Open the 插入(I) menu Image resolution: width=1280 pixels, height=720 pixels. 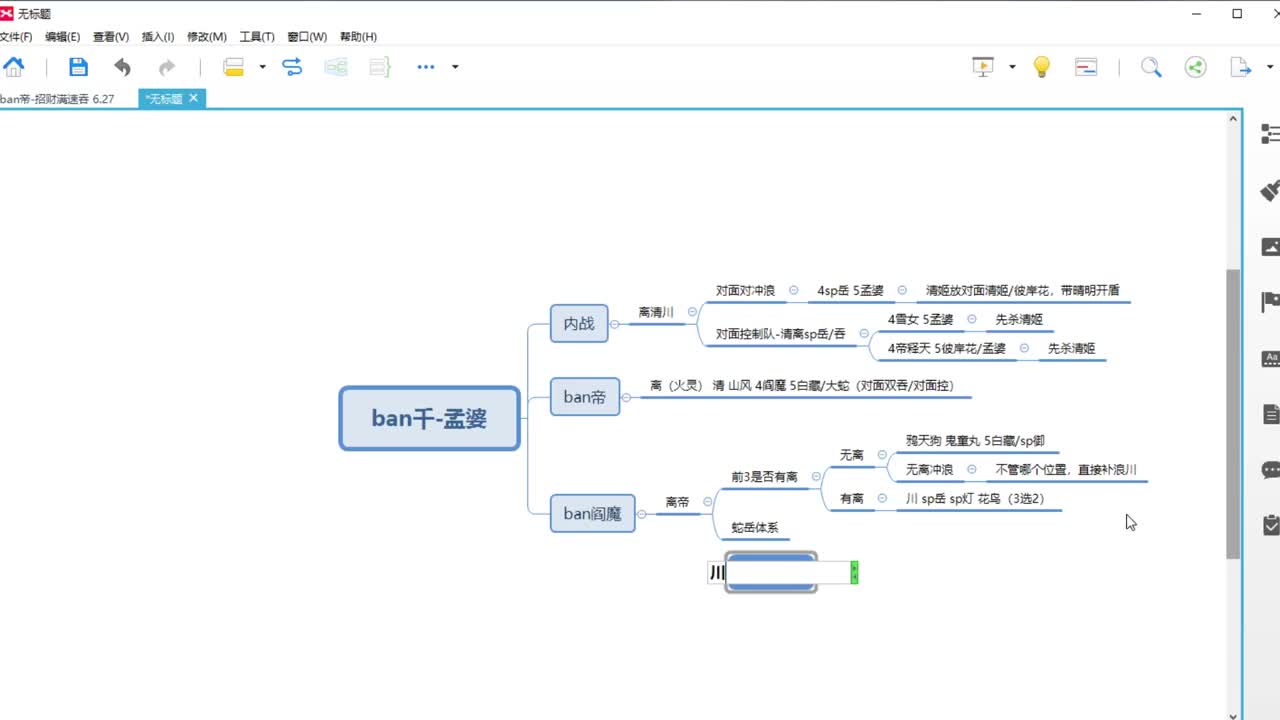[158, 37]
